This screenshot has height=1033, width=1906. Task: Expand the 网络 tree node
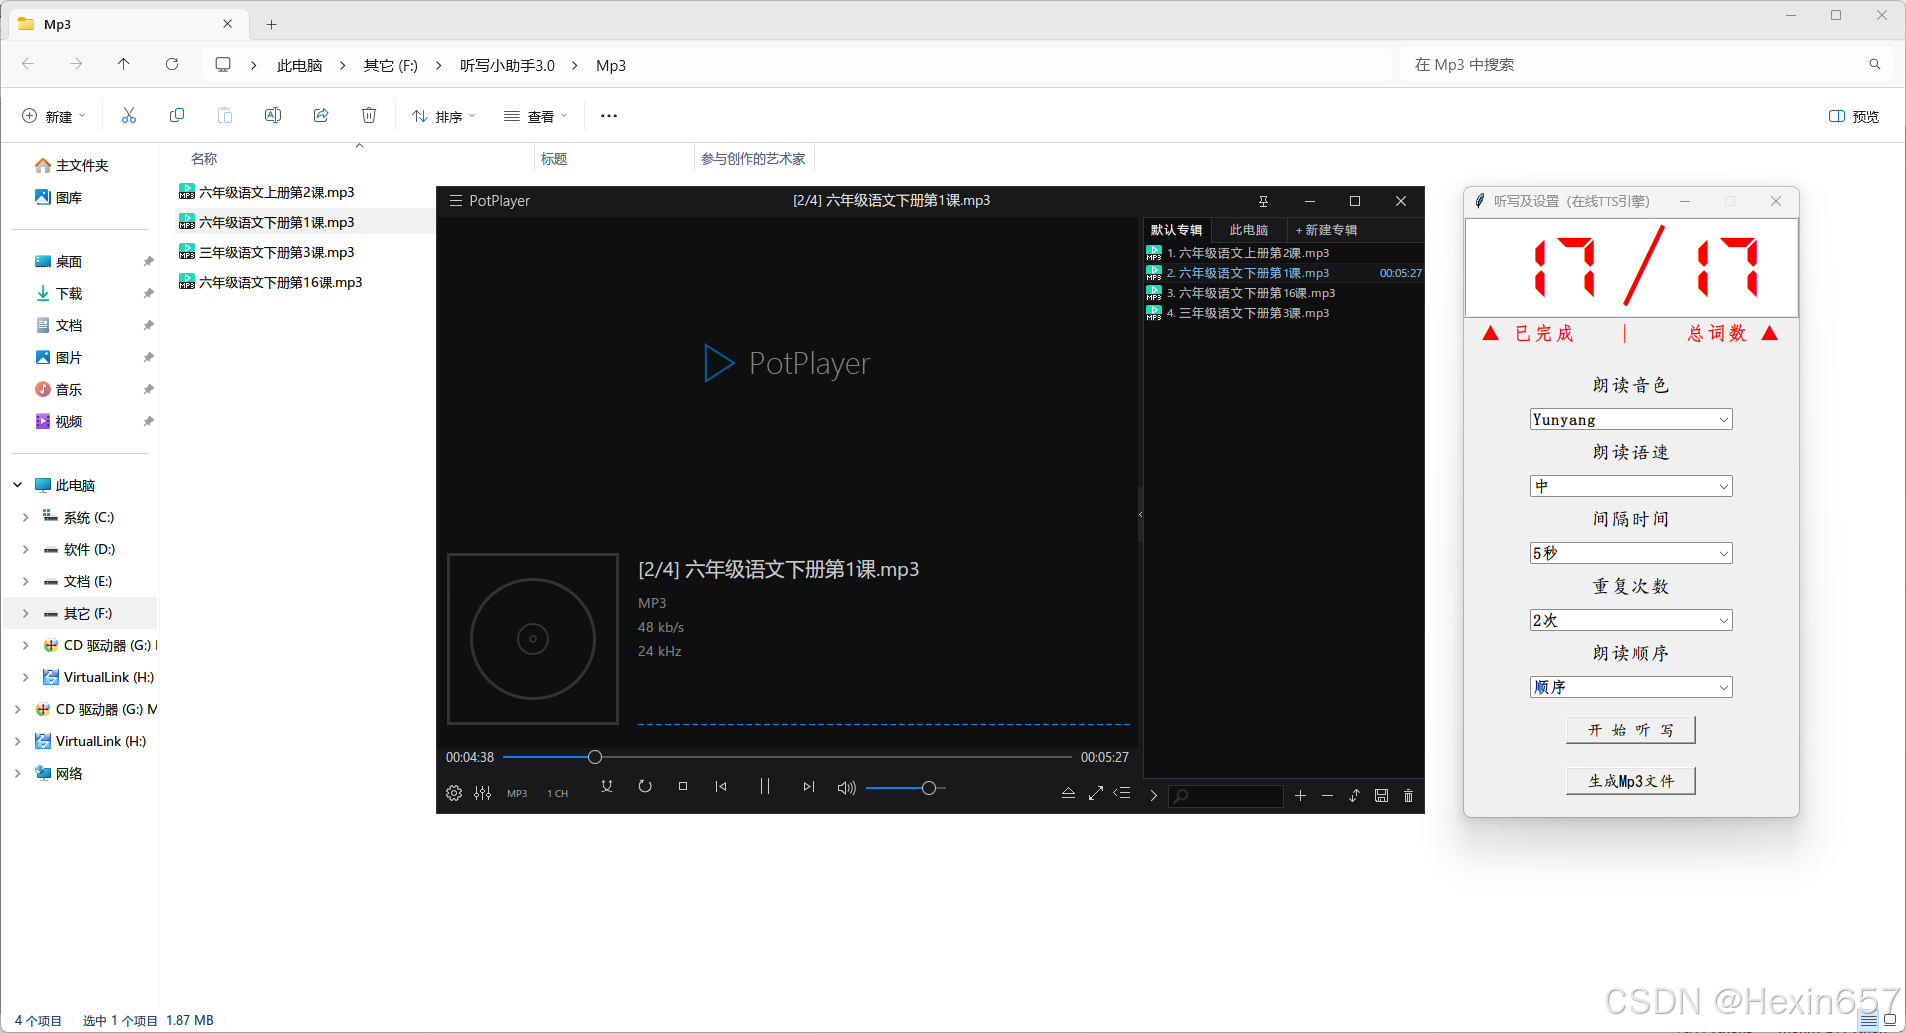pyautogui.click(x=17, y=773)
